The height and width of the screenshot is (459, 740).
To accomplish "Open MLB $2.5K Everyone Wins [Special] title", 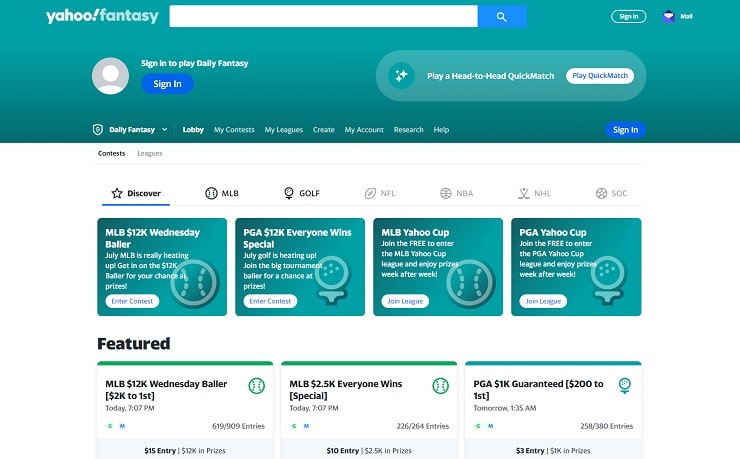I will click(345, 390).
